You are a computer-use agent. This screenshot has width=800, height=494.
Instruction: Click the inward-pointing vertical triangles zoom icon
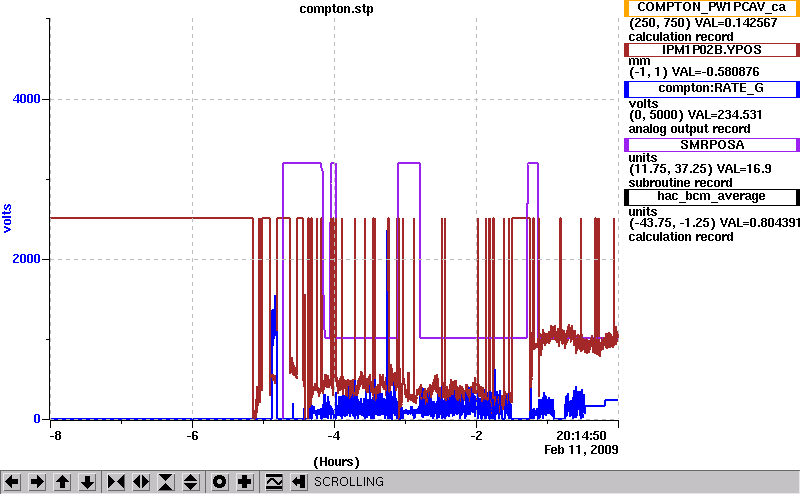[x=166, y=482]
